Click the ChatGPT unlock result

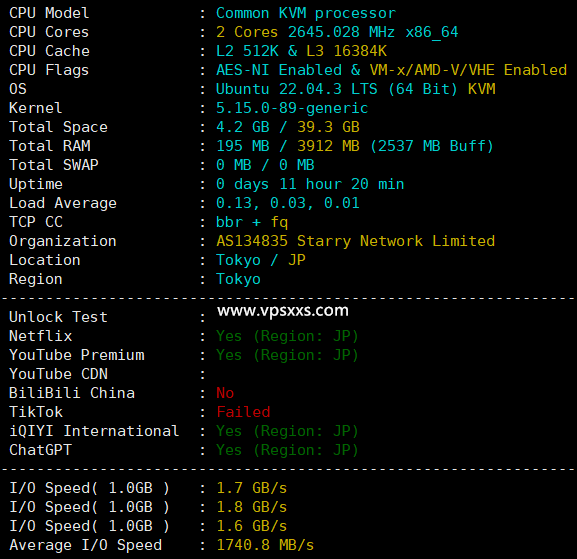287,450
